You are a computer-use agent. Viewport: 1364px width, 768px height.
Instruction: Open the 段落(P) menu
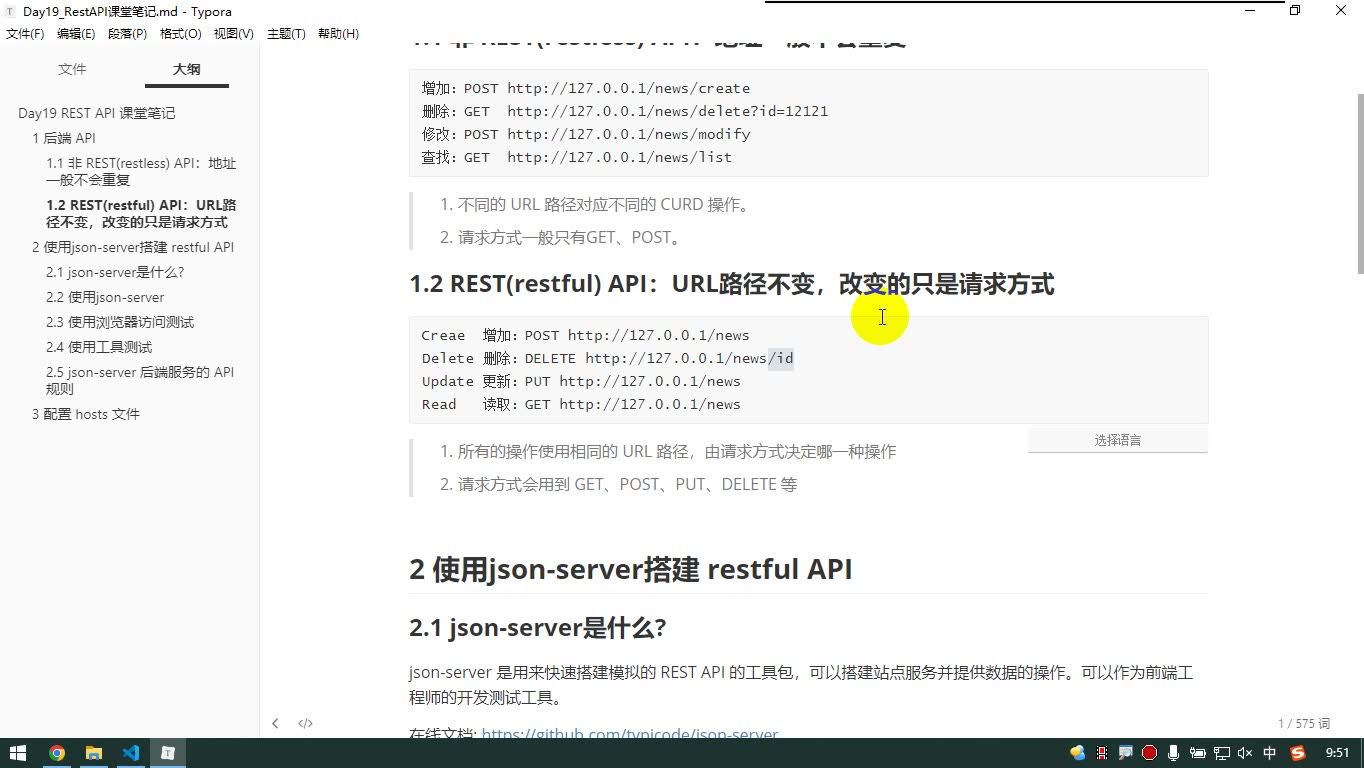127,34
